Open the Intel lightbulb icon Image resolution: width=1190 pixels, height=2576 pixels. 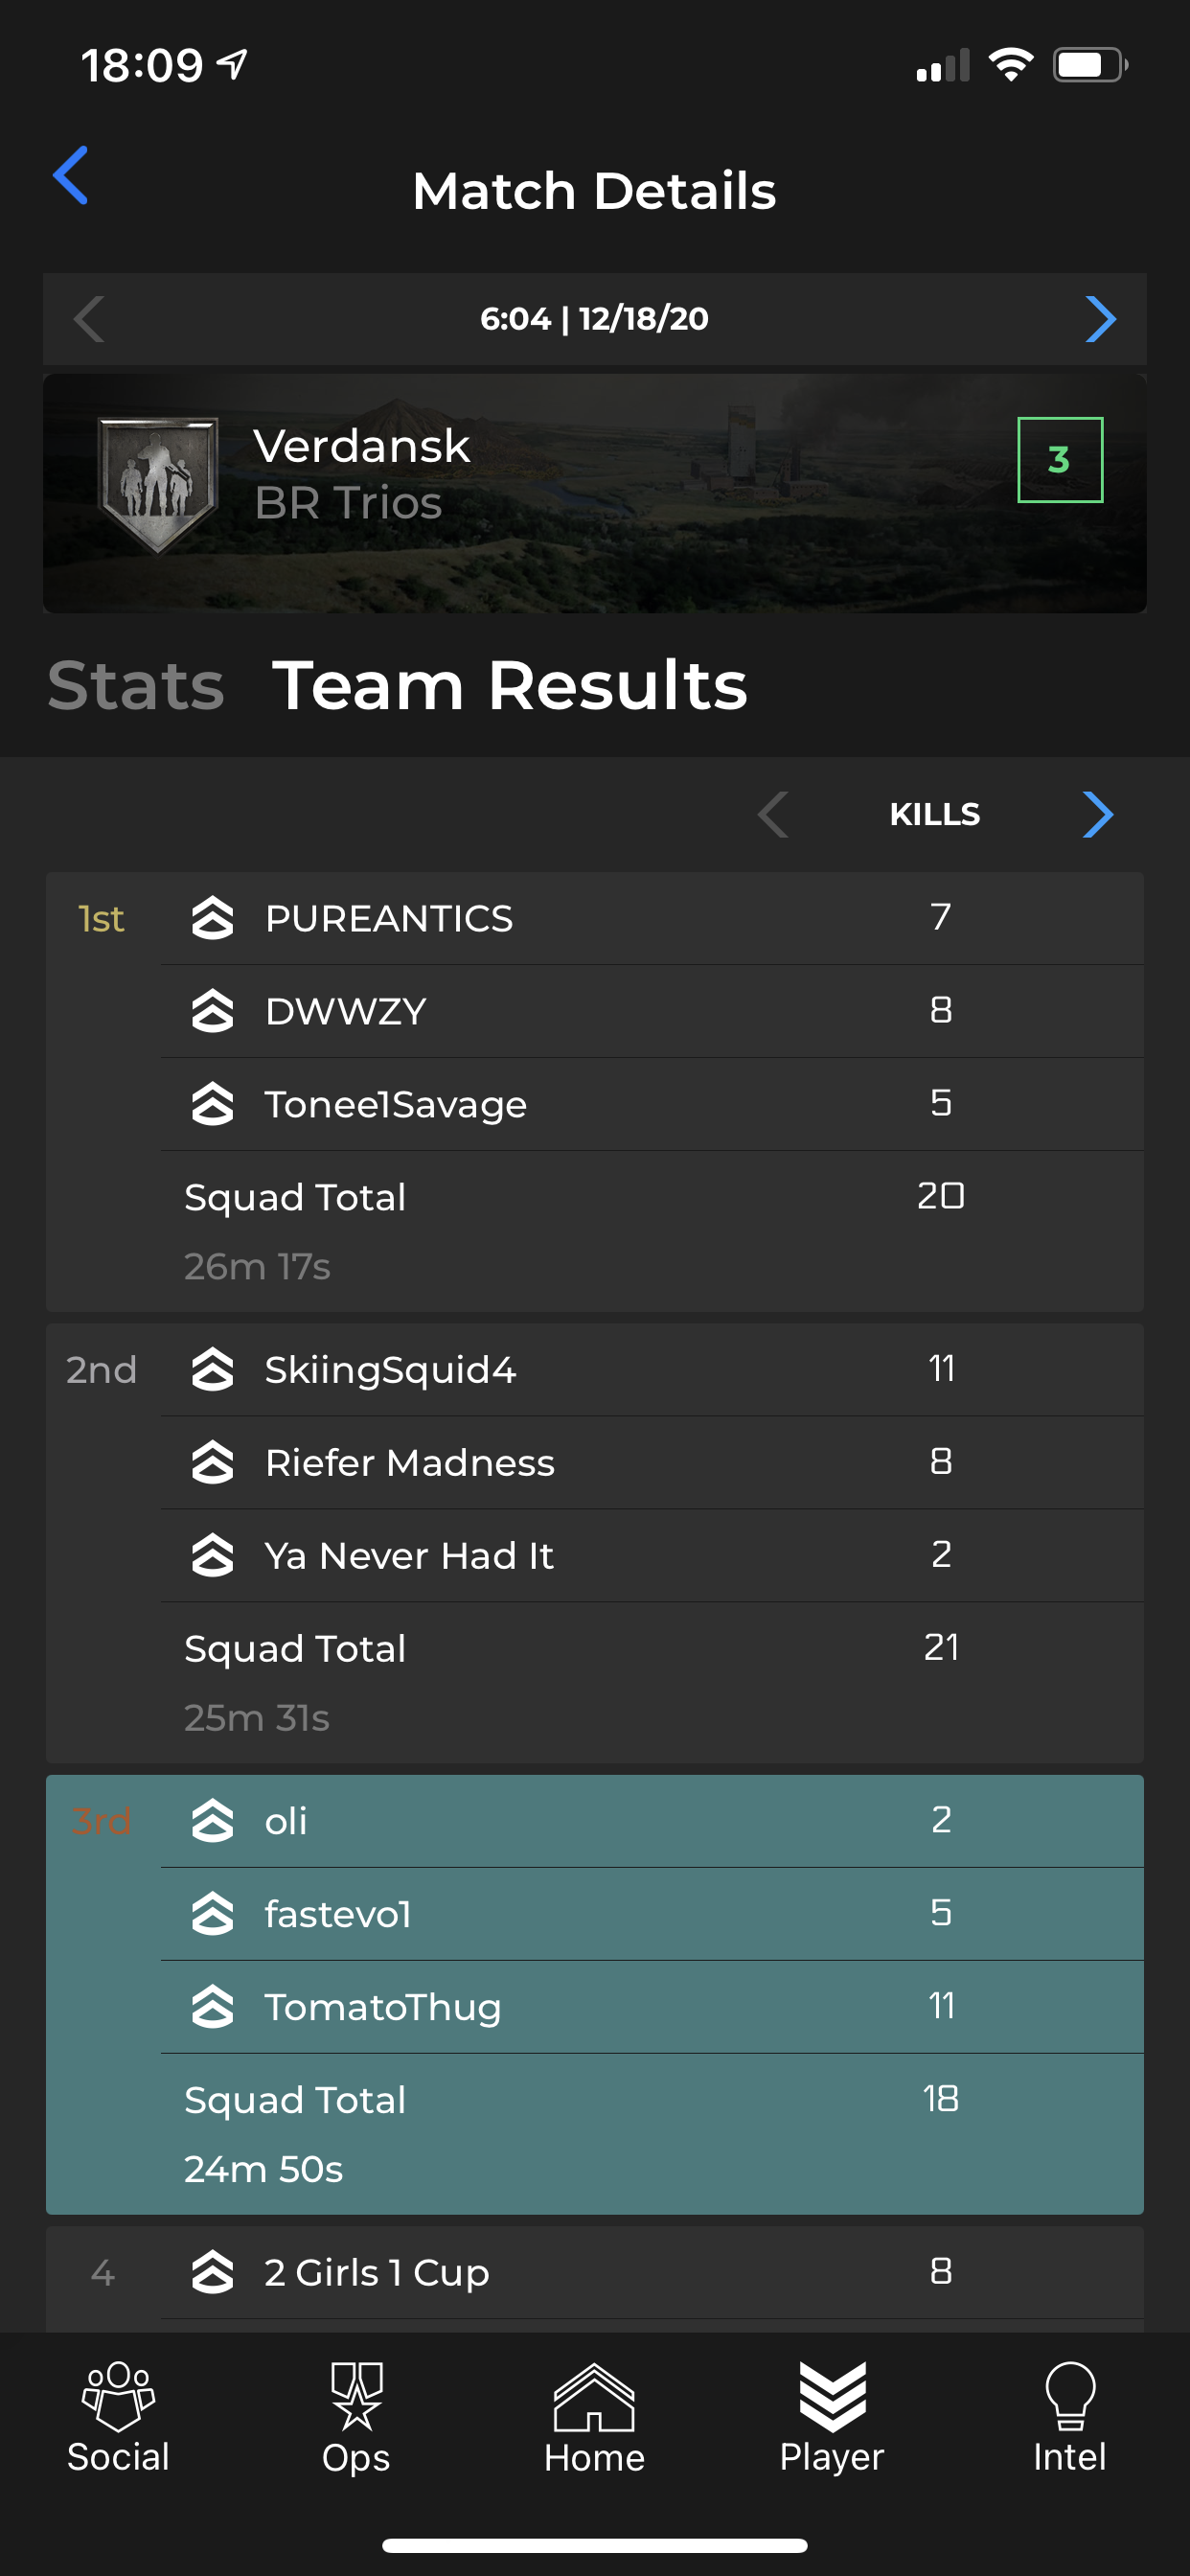[1070, 2396]
